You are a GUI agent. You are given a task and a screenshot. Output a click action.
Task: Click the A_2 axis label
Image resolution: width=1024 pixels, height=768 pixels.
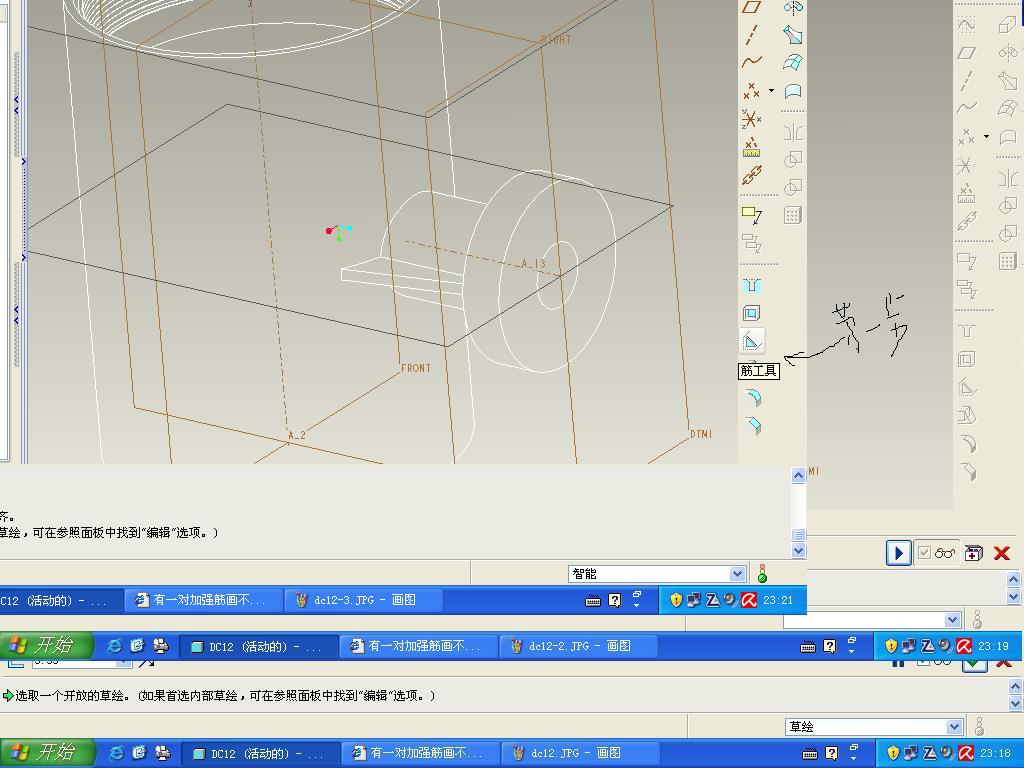pos(297,435)
